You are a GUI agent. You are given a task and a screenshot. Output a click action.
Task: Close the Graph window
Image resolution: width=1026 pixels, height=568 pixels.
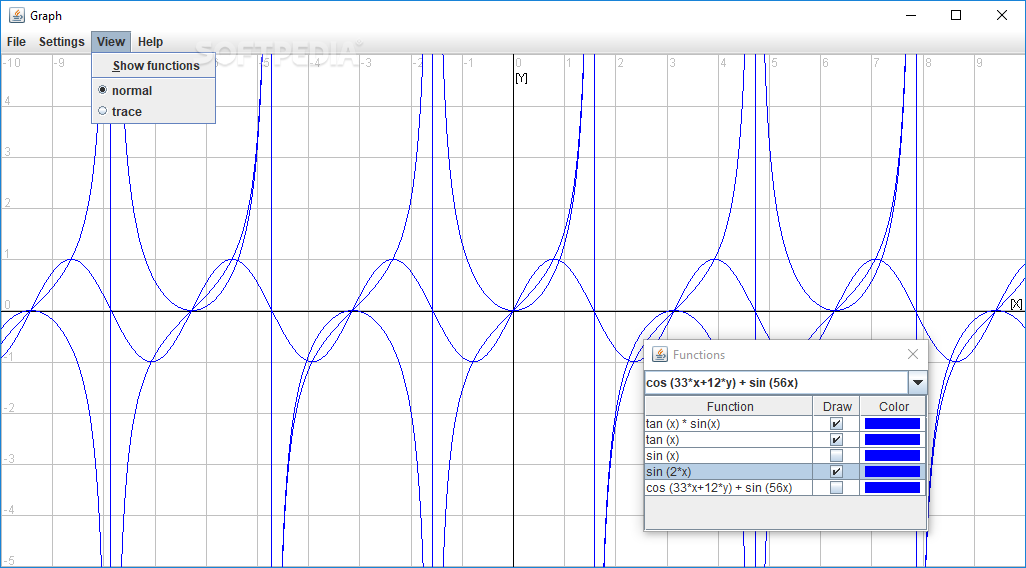point(1002,15)
